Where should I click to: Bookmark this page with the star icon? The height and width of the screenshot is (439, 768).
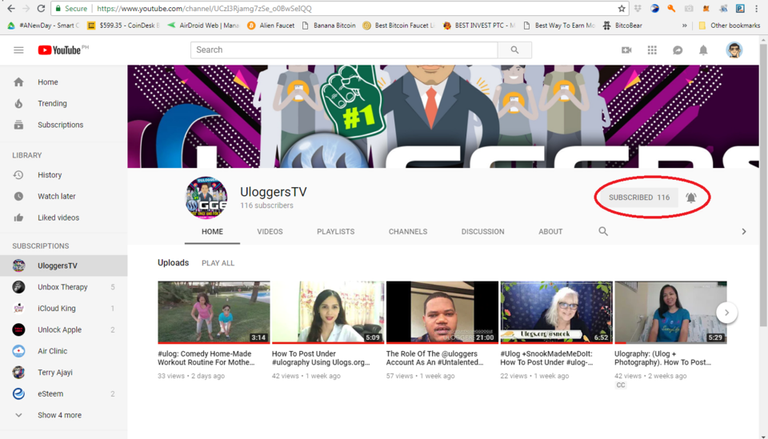coord(622,8)
